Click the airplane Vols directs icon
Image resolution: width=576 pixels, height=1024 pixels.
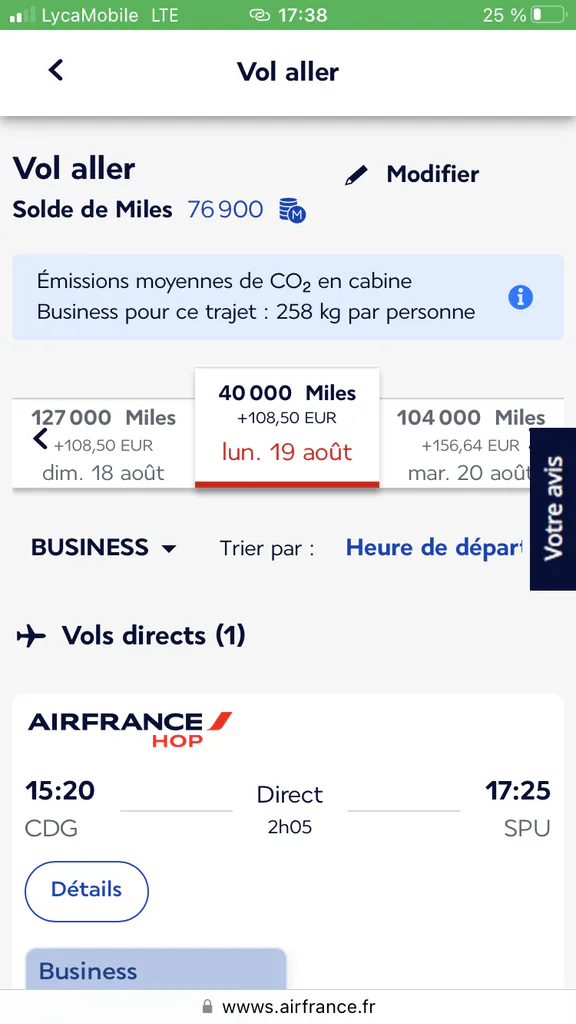(31, 635)
